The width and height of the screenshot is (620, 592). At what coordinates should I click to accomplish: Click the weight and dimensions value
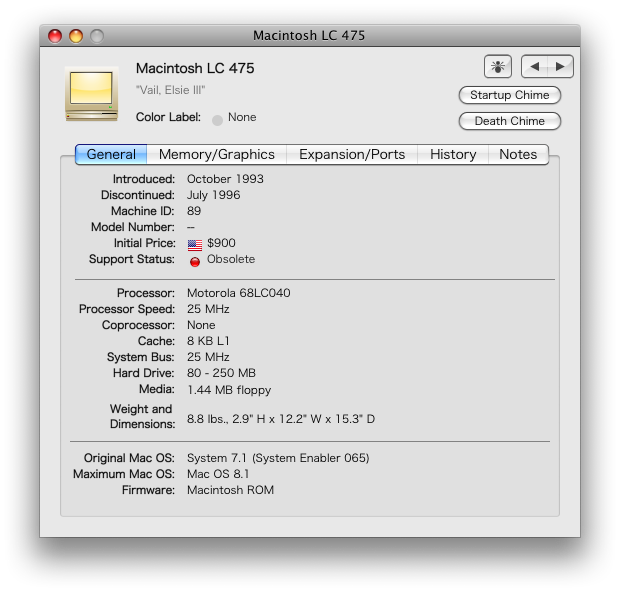281,419
